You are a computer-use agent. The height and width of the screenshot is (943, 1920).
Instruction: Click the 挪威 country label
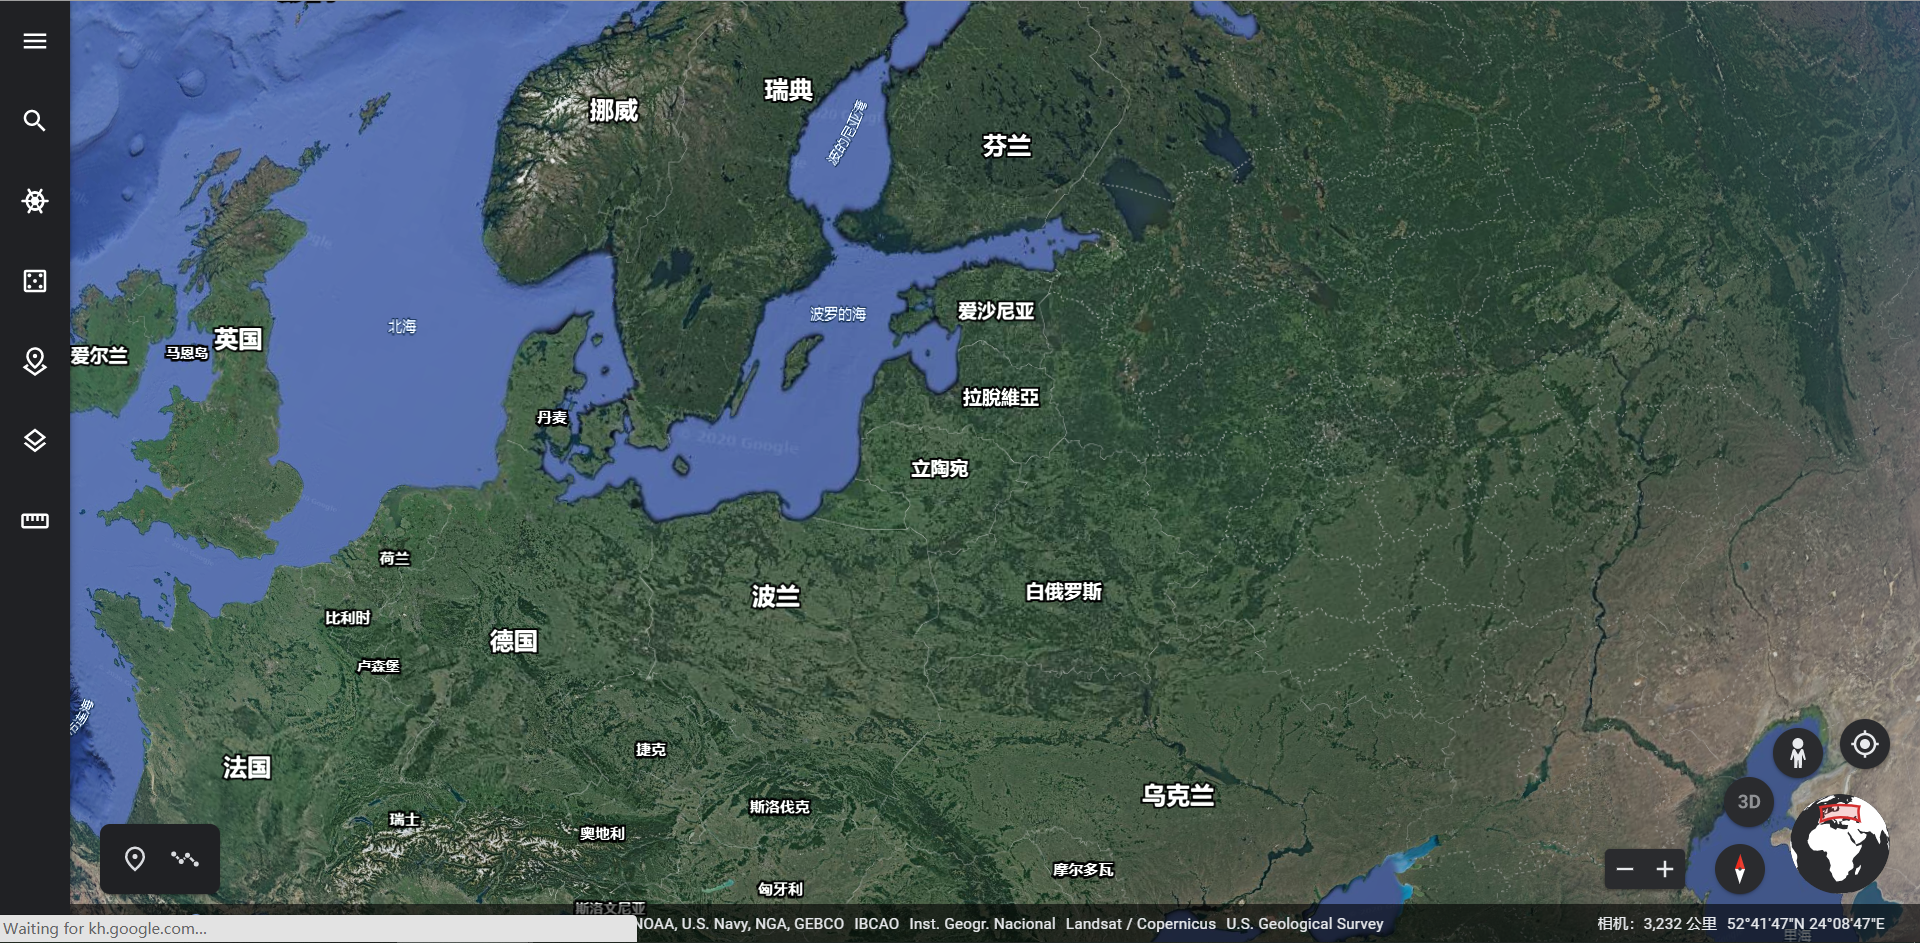pyautogui.click(x=614, y=110)
